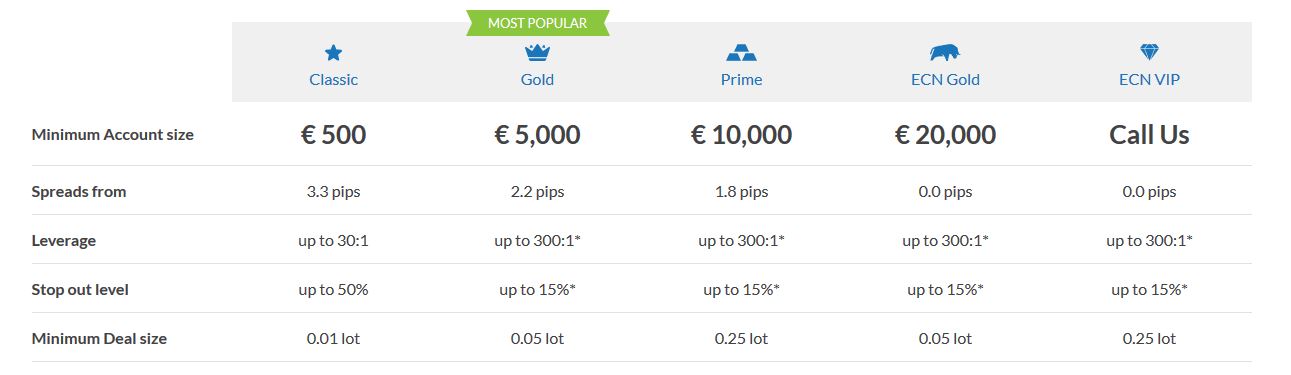Click the diamond icon above ECN VIP
The width and height of the screenshot is (1291, 375).
pyautogui.click(x=1149, y=52)
